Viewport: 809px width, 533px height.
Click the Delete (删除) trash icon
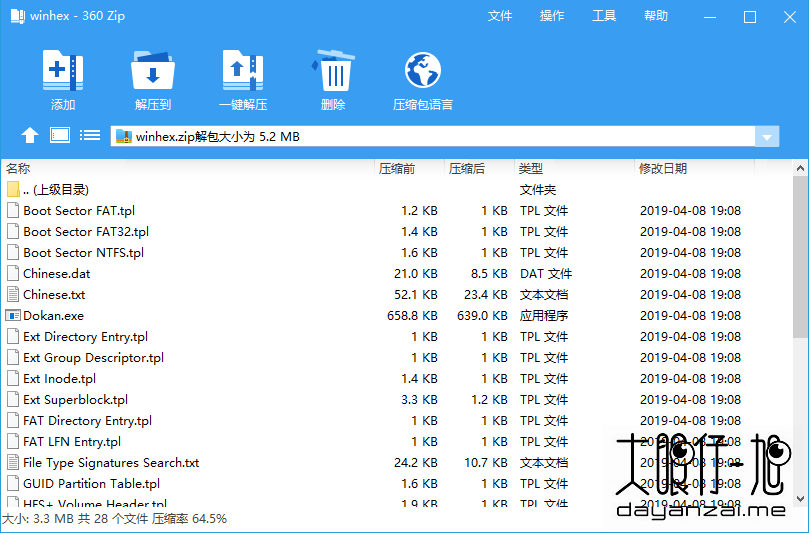tap(333, 70)
